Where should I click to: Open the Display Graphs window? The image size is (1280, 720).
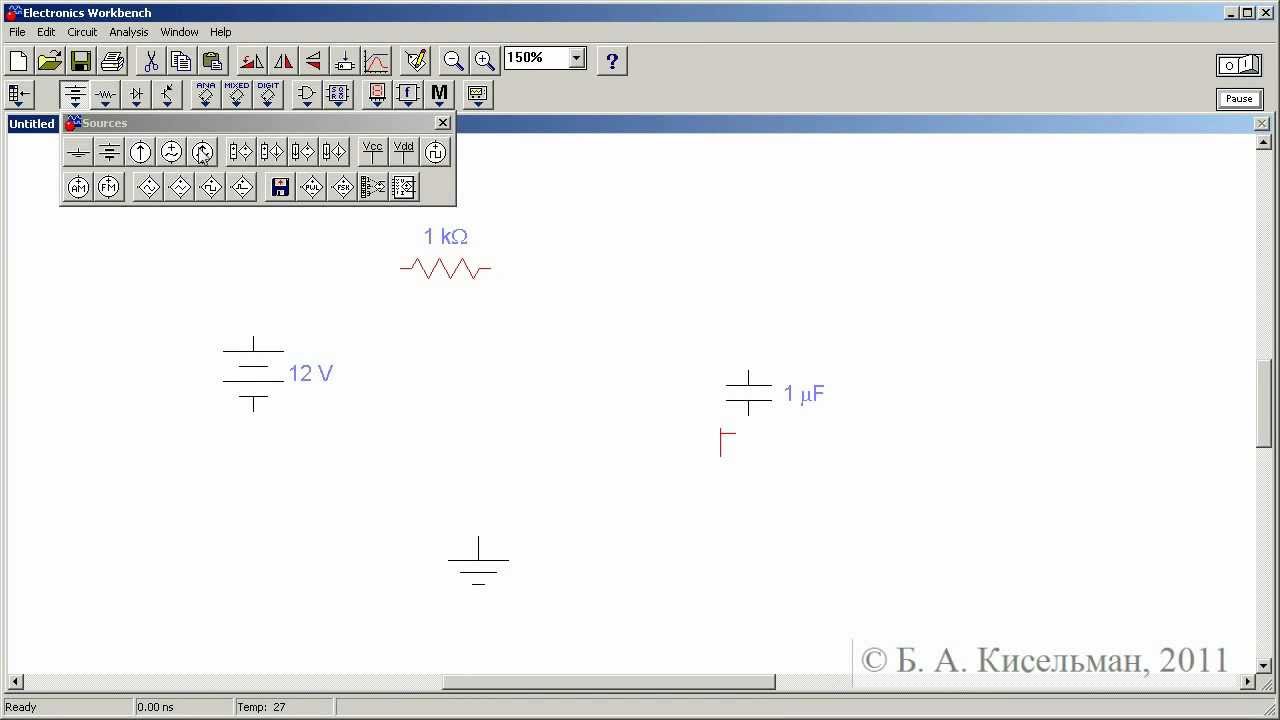click(x=376, y=61)
